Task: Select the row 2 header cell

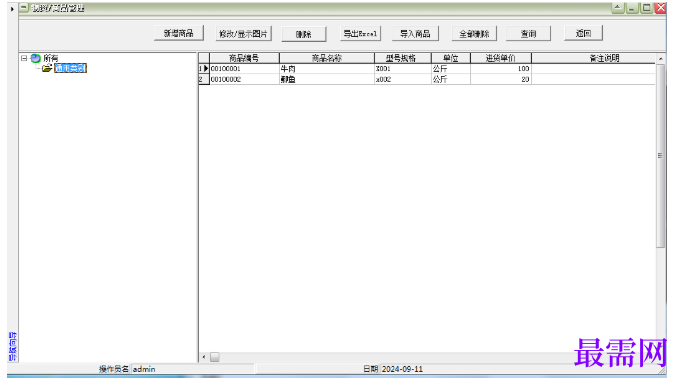Action: [204, 79]
